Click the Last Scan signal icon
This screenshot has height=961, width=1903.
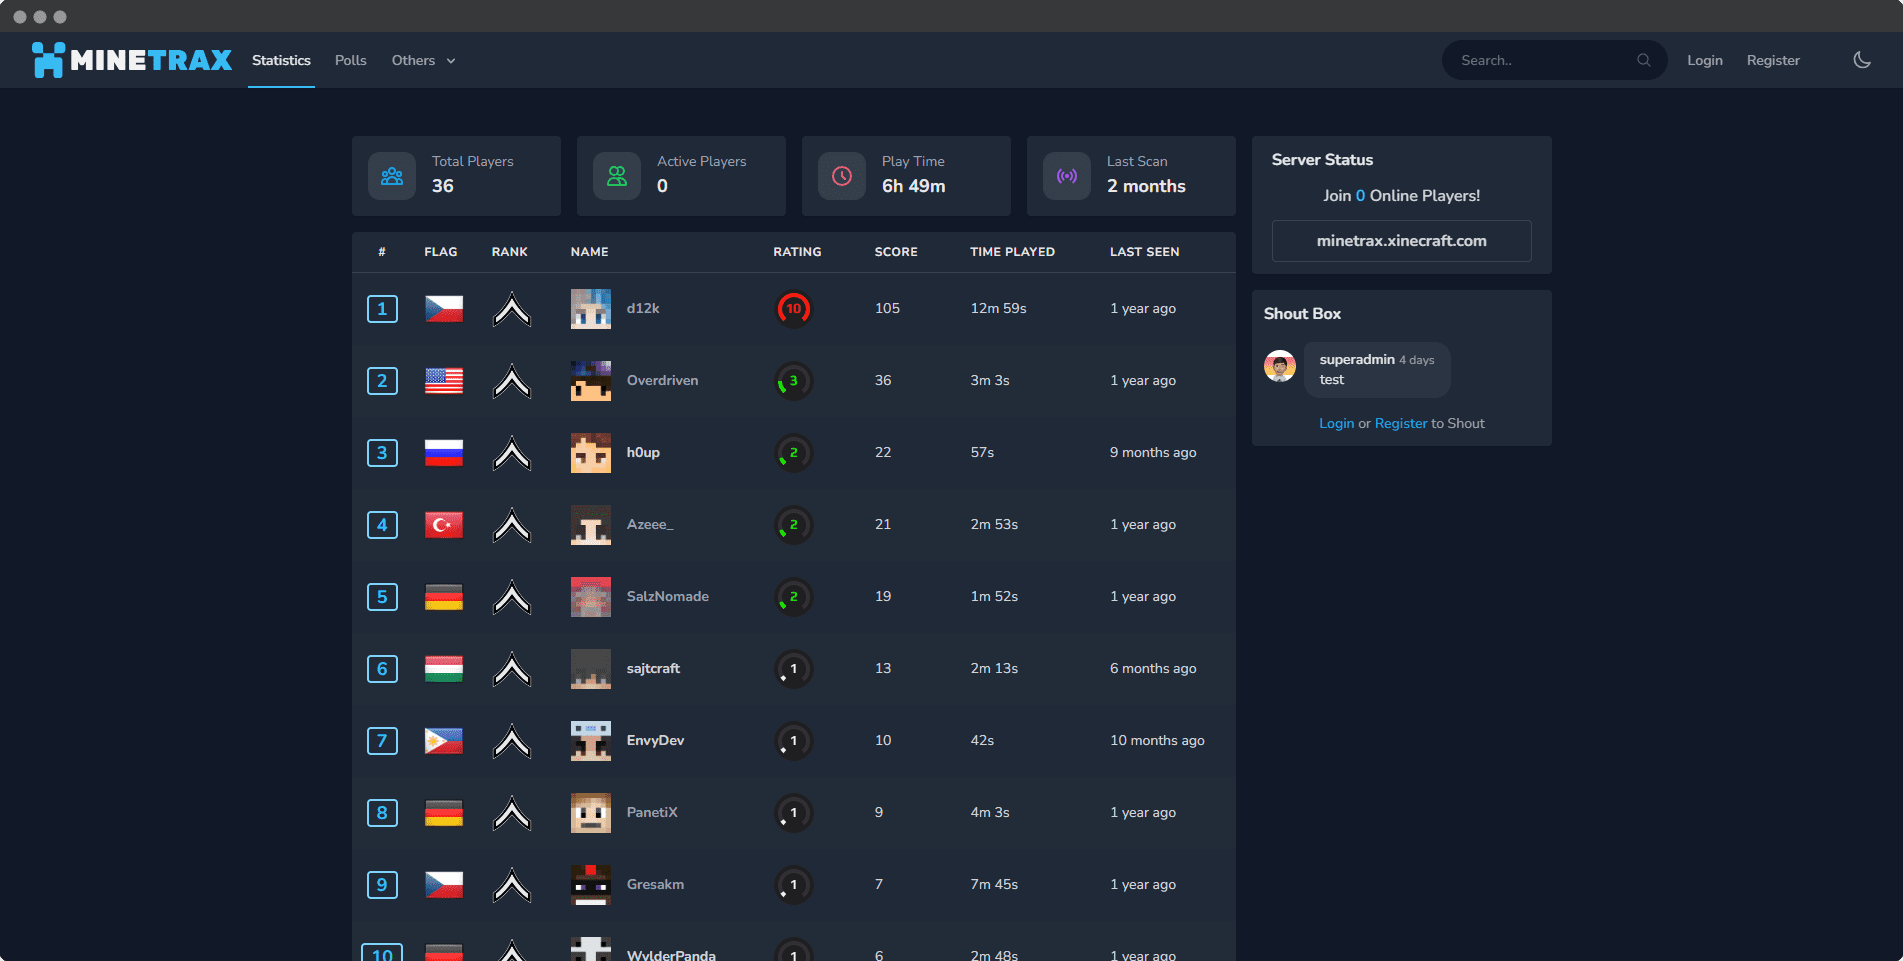click(x=1067, y=176)
